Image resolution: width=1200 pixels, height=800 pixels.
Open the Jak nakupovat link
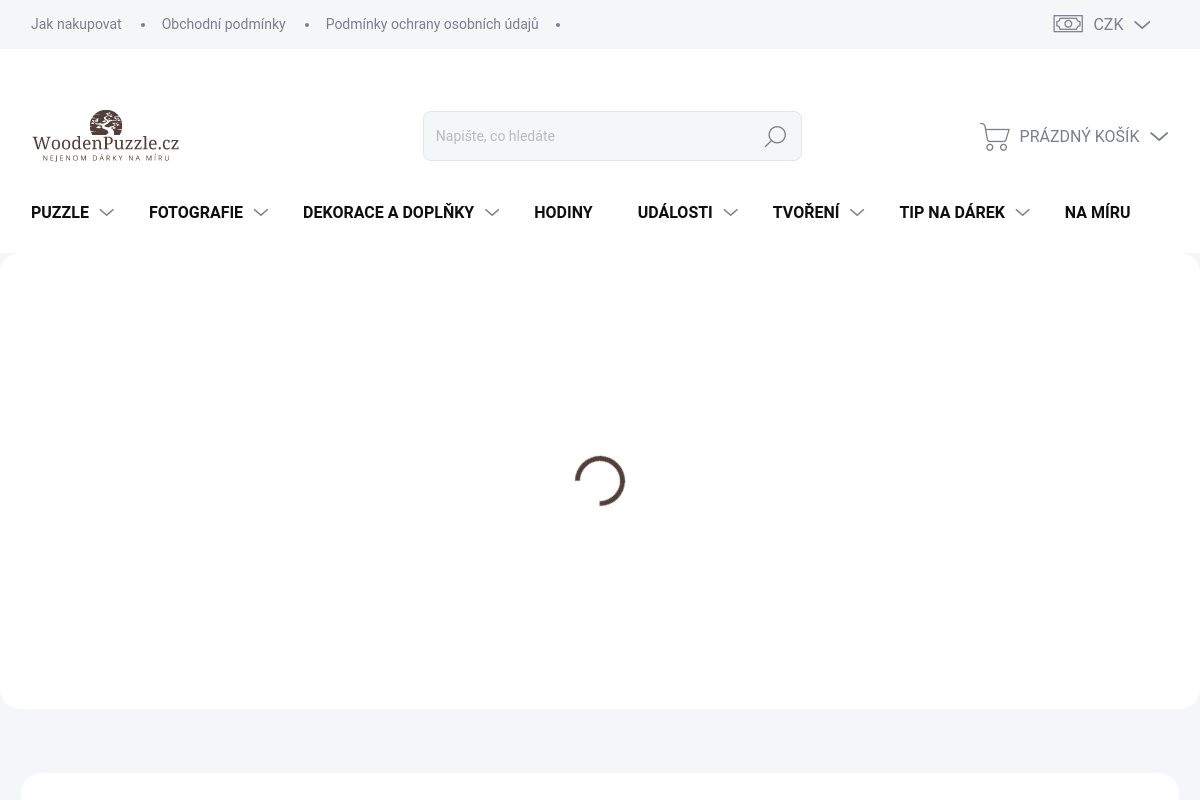click(x=76, y=24)
